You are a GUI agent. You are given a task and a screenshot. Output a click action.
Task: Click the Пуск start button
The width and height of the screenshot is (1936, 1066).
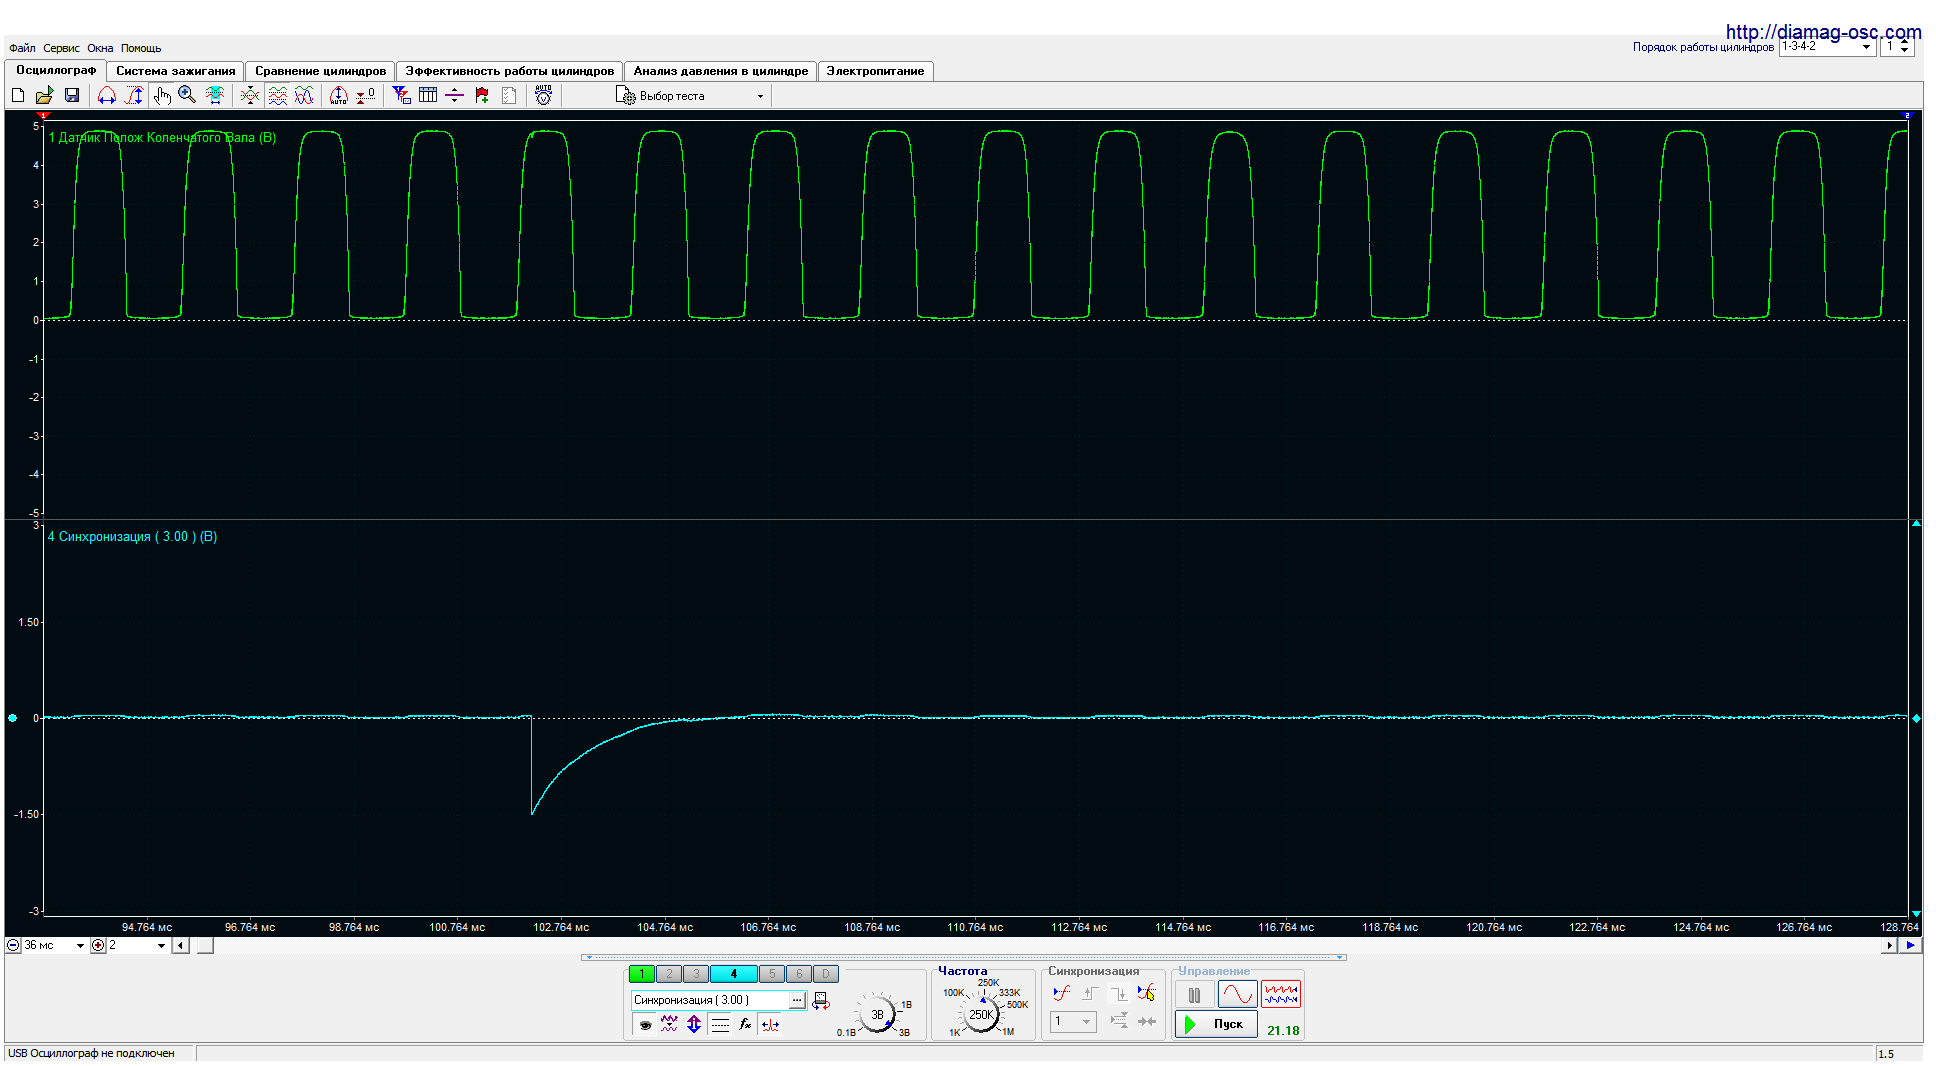[x=1216, y=1024]
